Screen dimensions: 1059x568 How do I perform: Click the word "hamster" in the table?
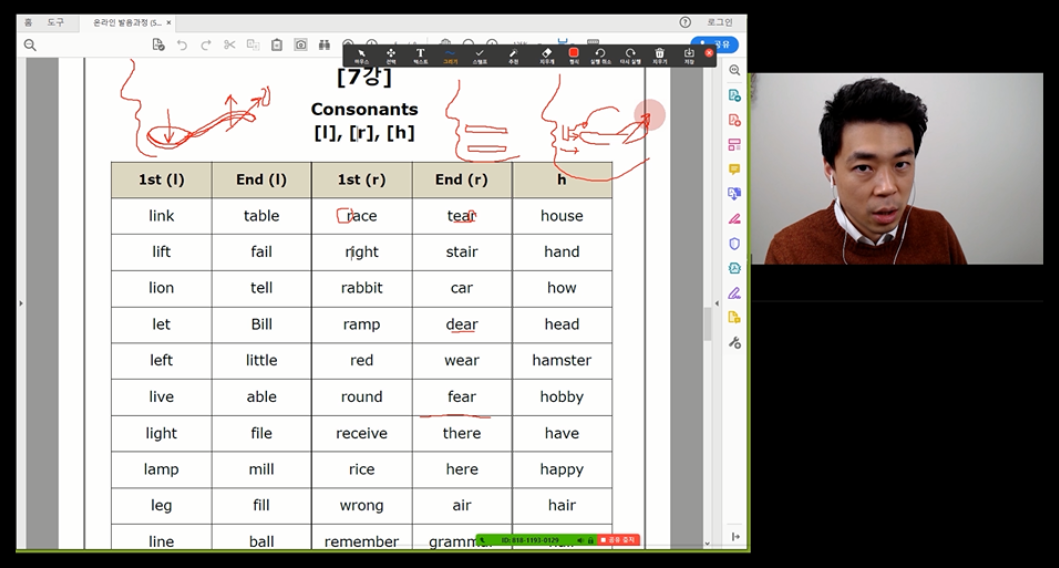click(x=561, y=360)
